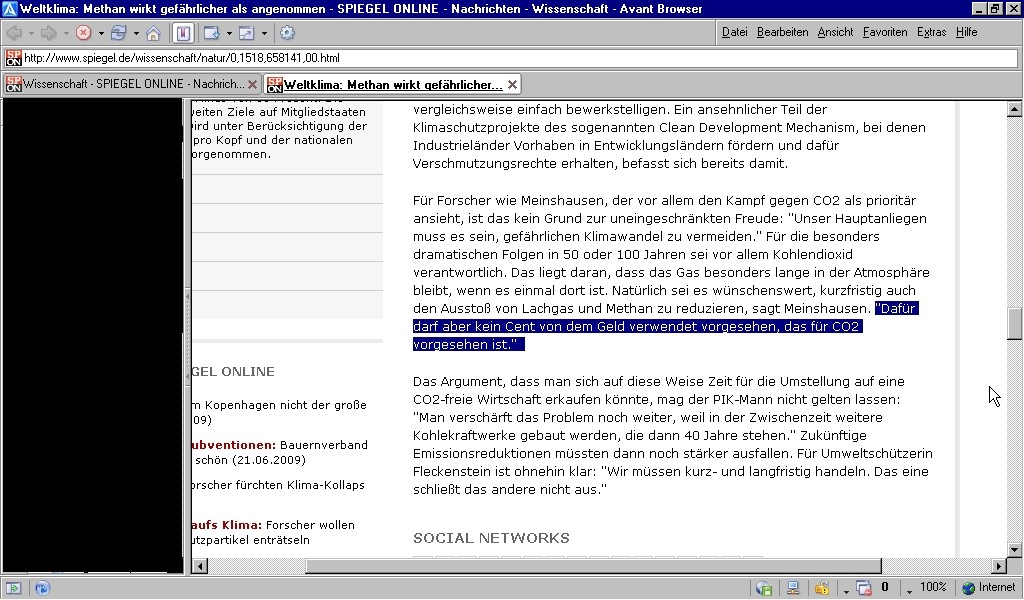
Task: Click the horizontal scrollbar right arrow
Action: tap(997, 566)
